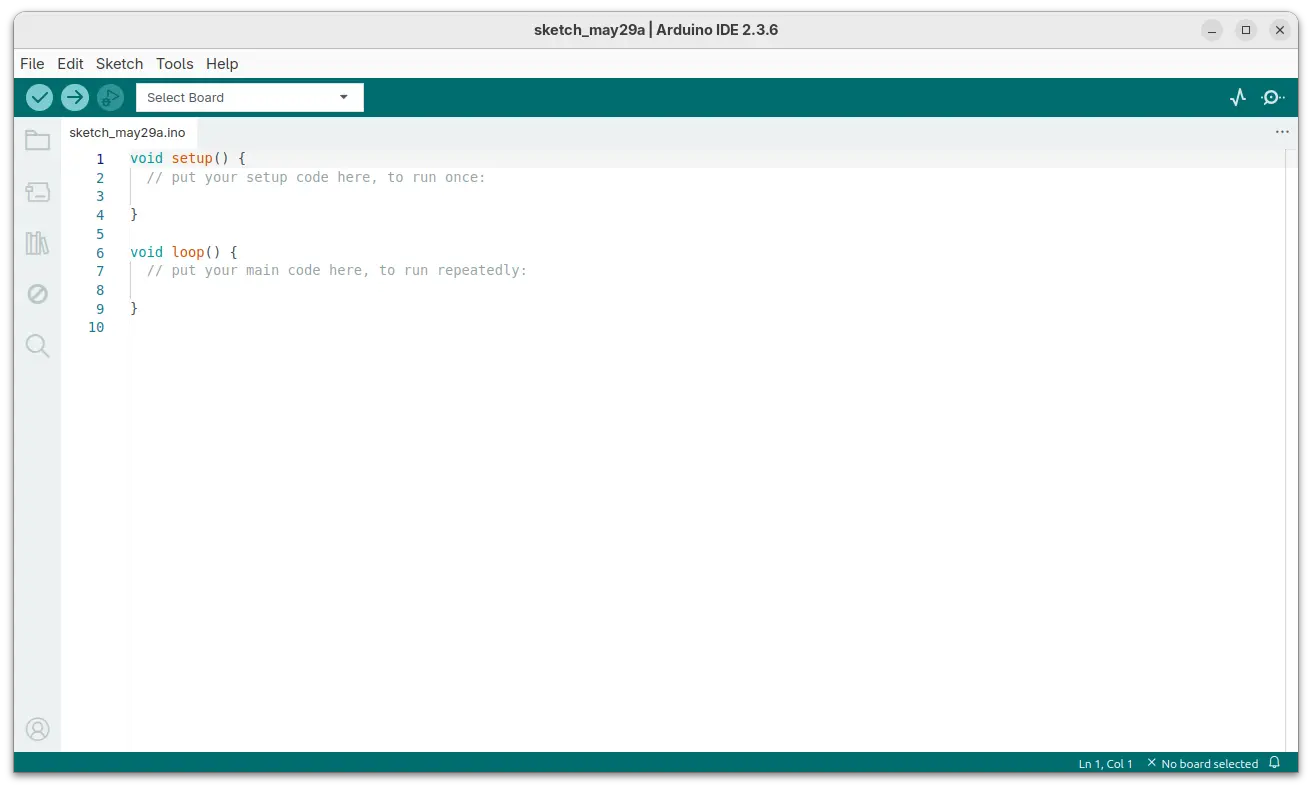Viewport: 1312px width, 789px height.
Task: Open the Boards Manager sidebar
Action: coord(37,192)
